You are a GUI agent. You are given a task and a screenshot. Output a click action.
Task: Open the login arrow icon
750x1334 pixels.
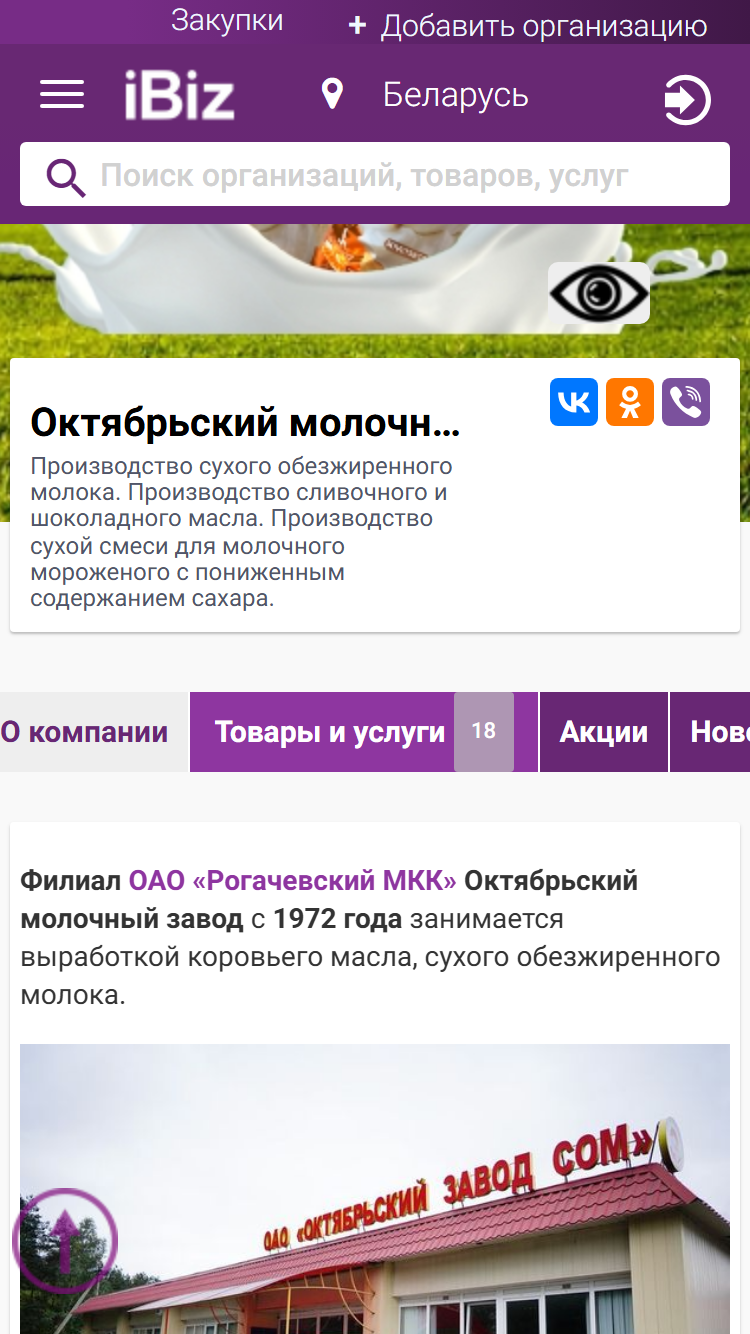[x=687, y=100]
